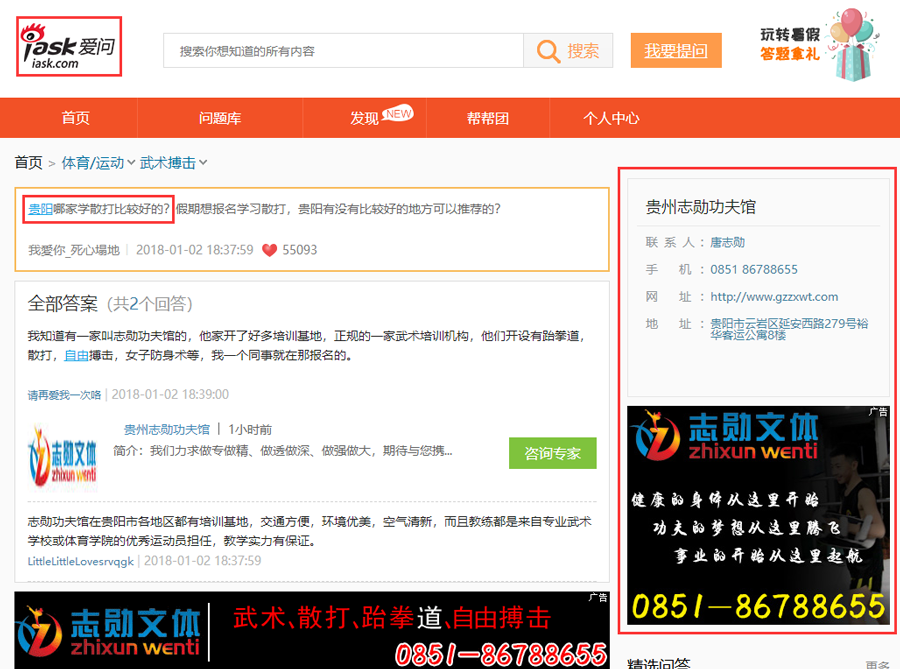Click the (共2个回答) answer count

click(x=149, y=304)
